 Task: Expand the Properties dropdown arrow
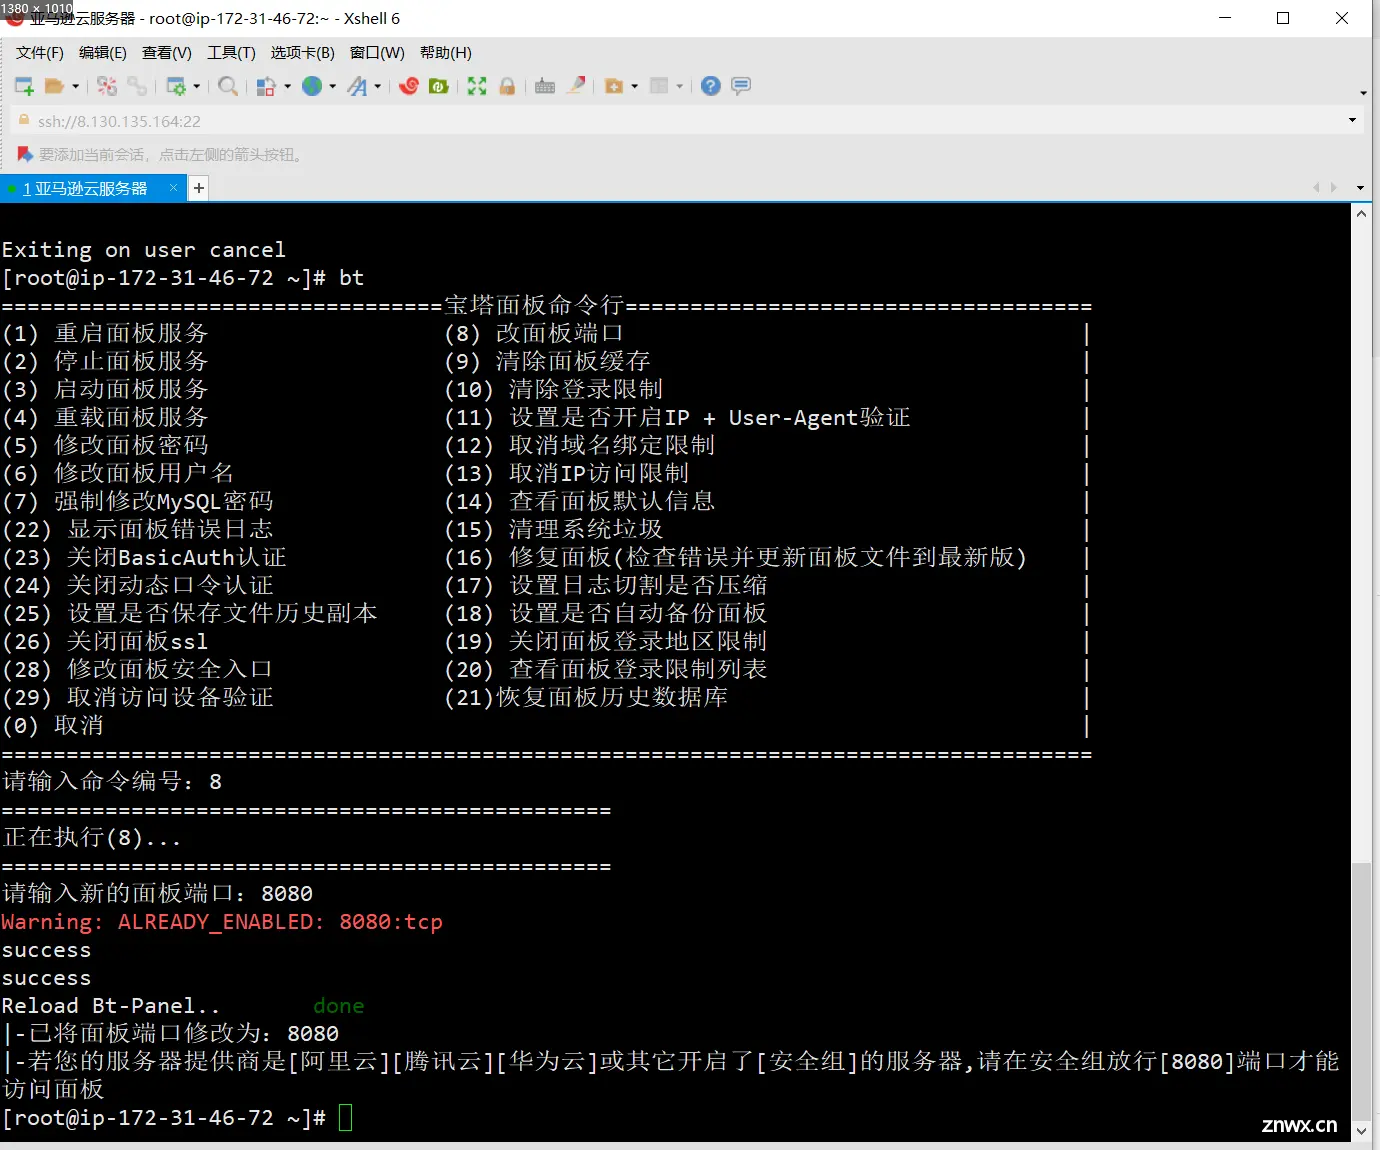click(196, 86)
